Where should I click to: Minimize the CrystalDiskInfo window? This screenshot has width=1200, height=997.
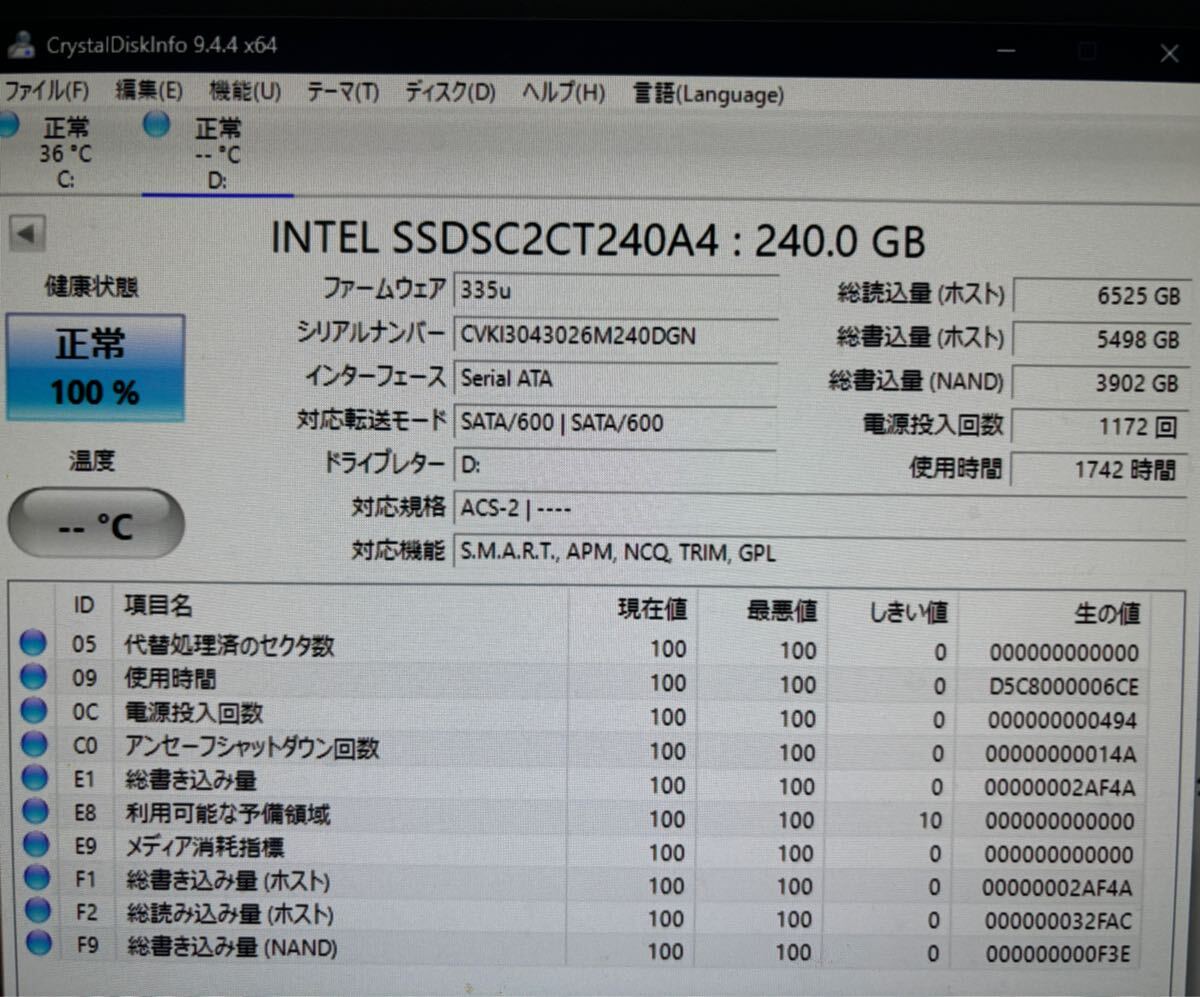click(x=1007, y=50)
